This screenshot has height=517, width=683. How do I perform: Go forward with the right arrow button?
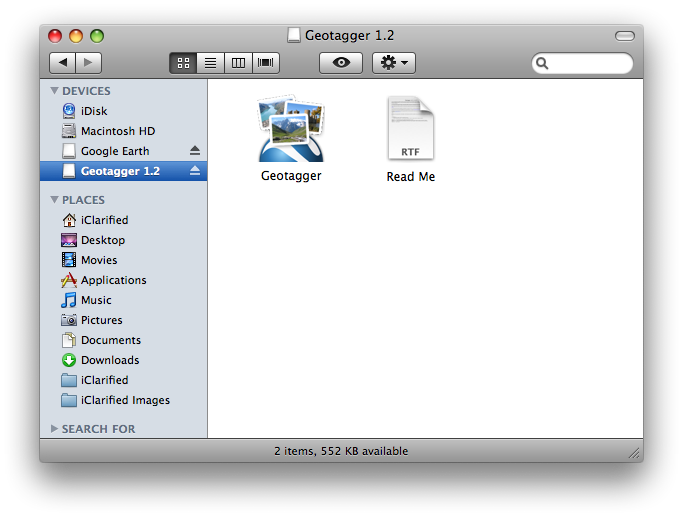point(88,63)
